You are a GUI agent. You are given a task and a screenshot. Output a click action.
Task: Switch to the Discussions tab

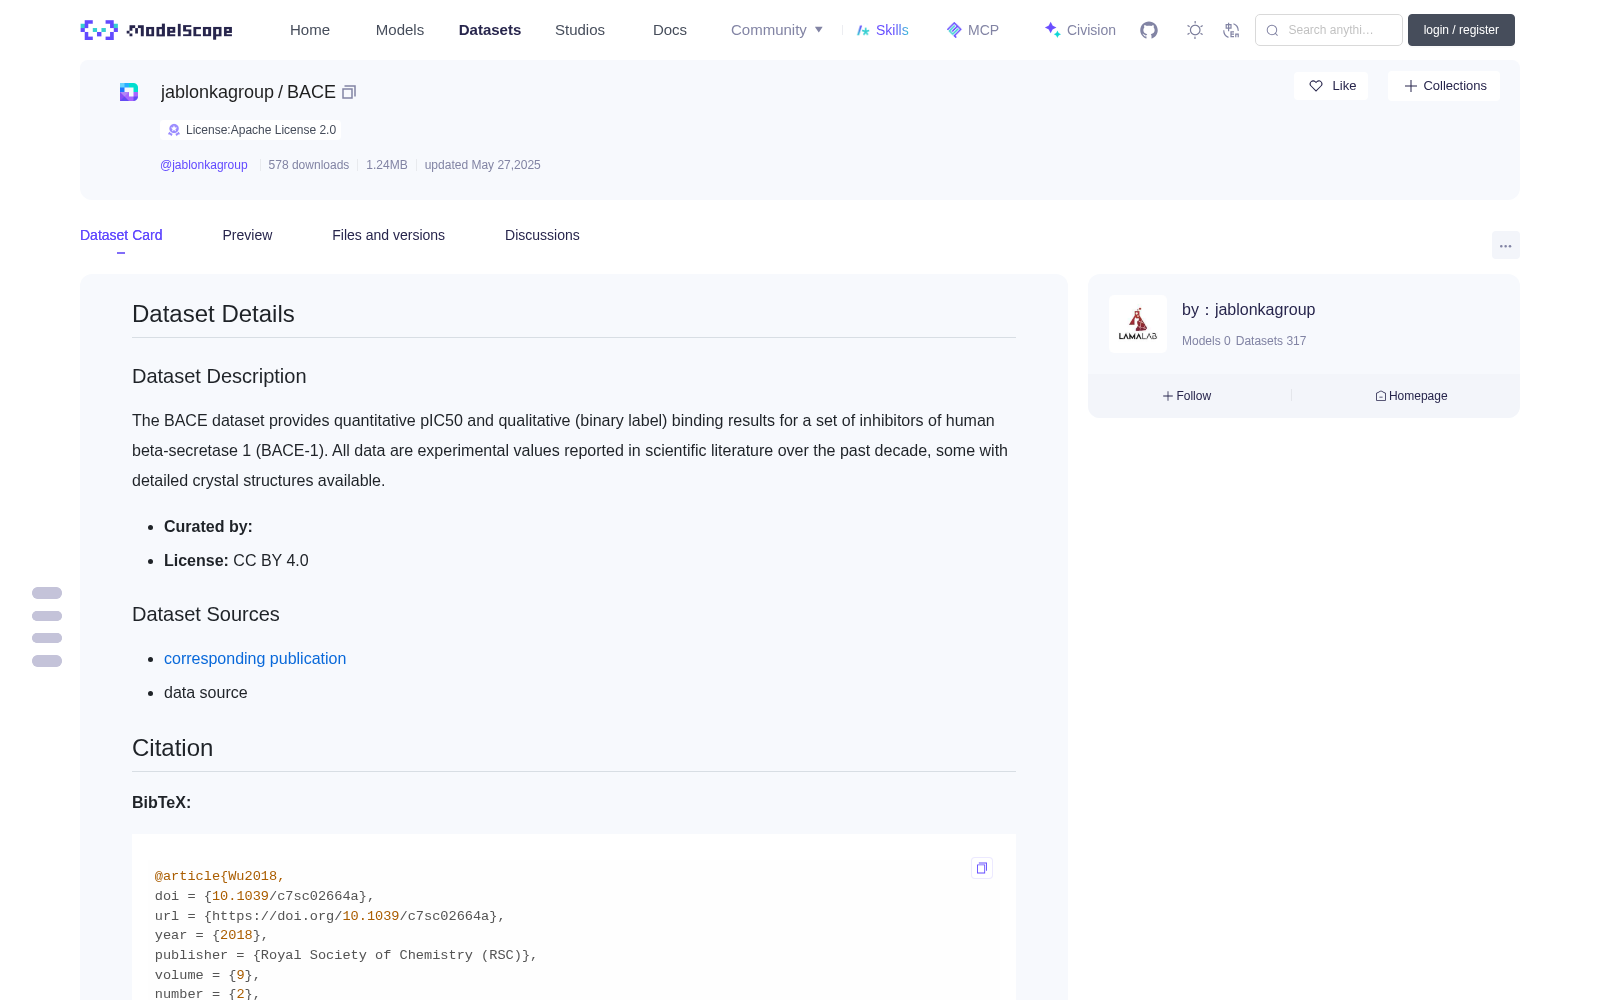542,235
